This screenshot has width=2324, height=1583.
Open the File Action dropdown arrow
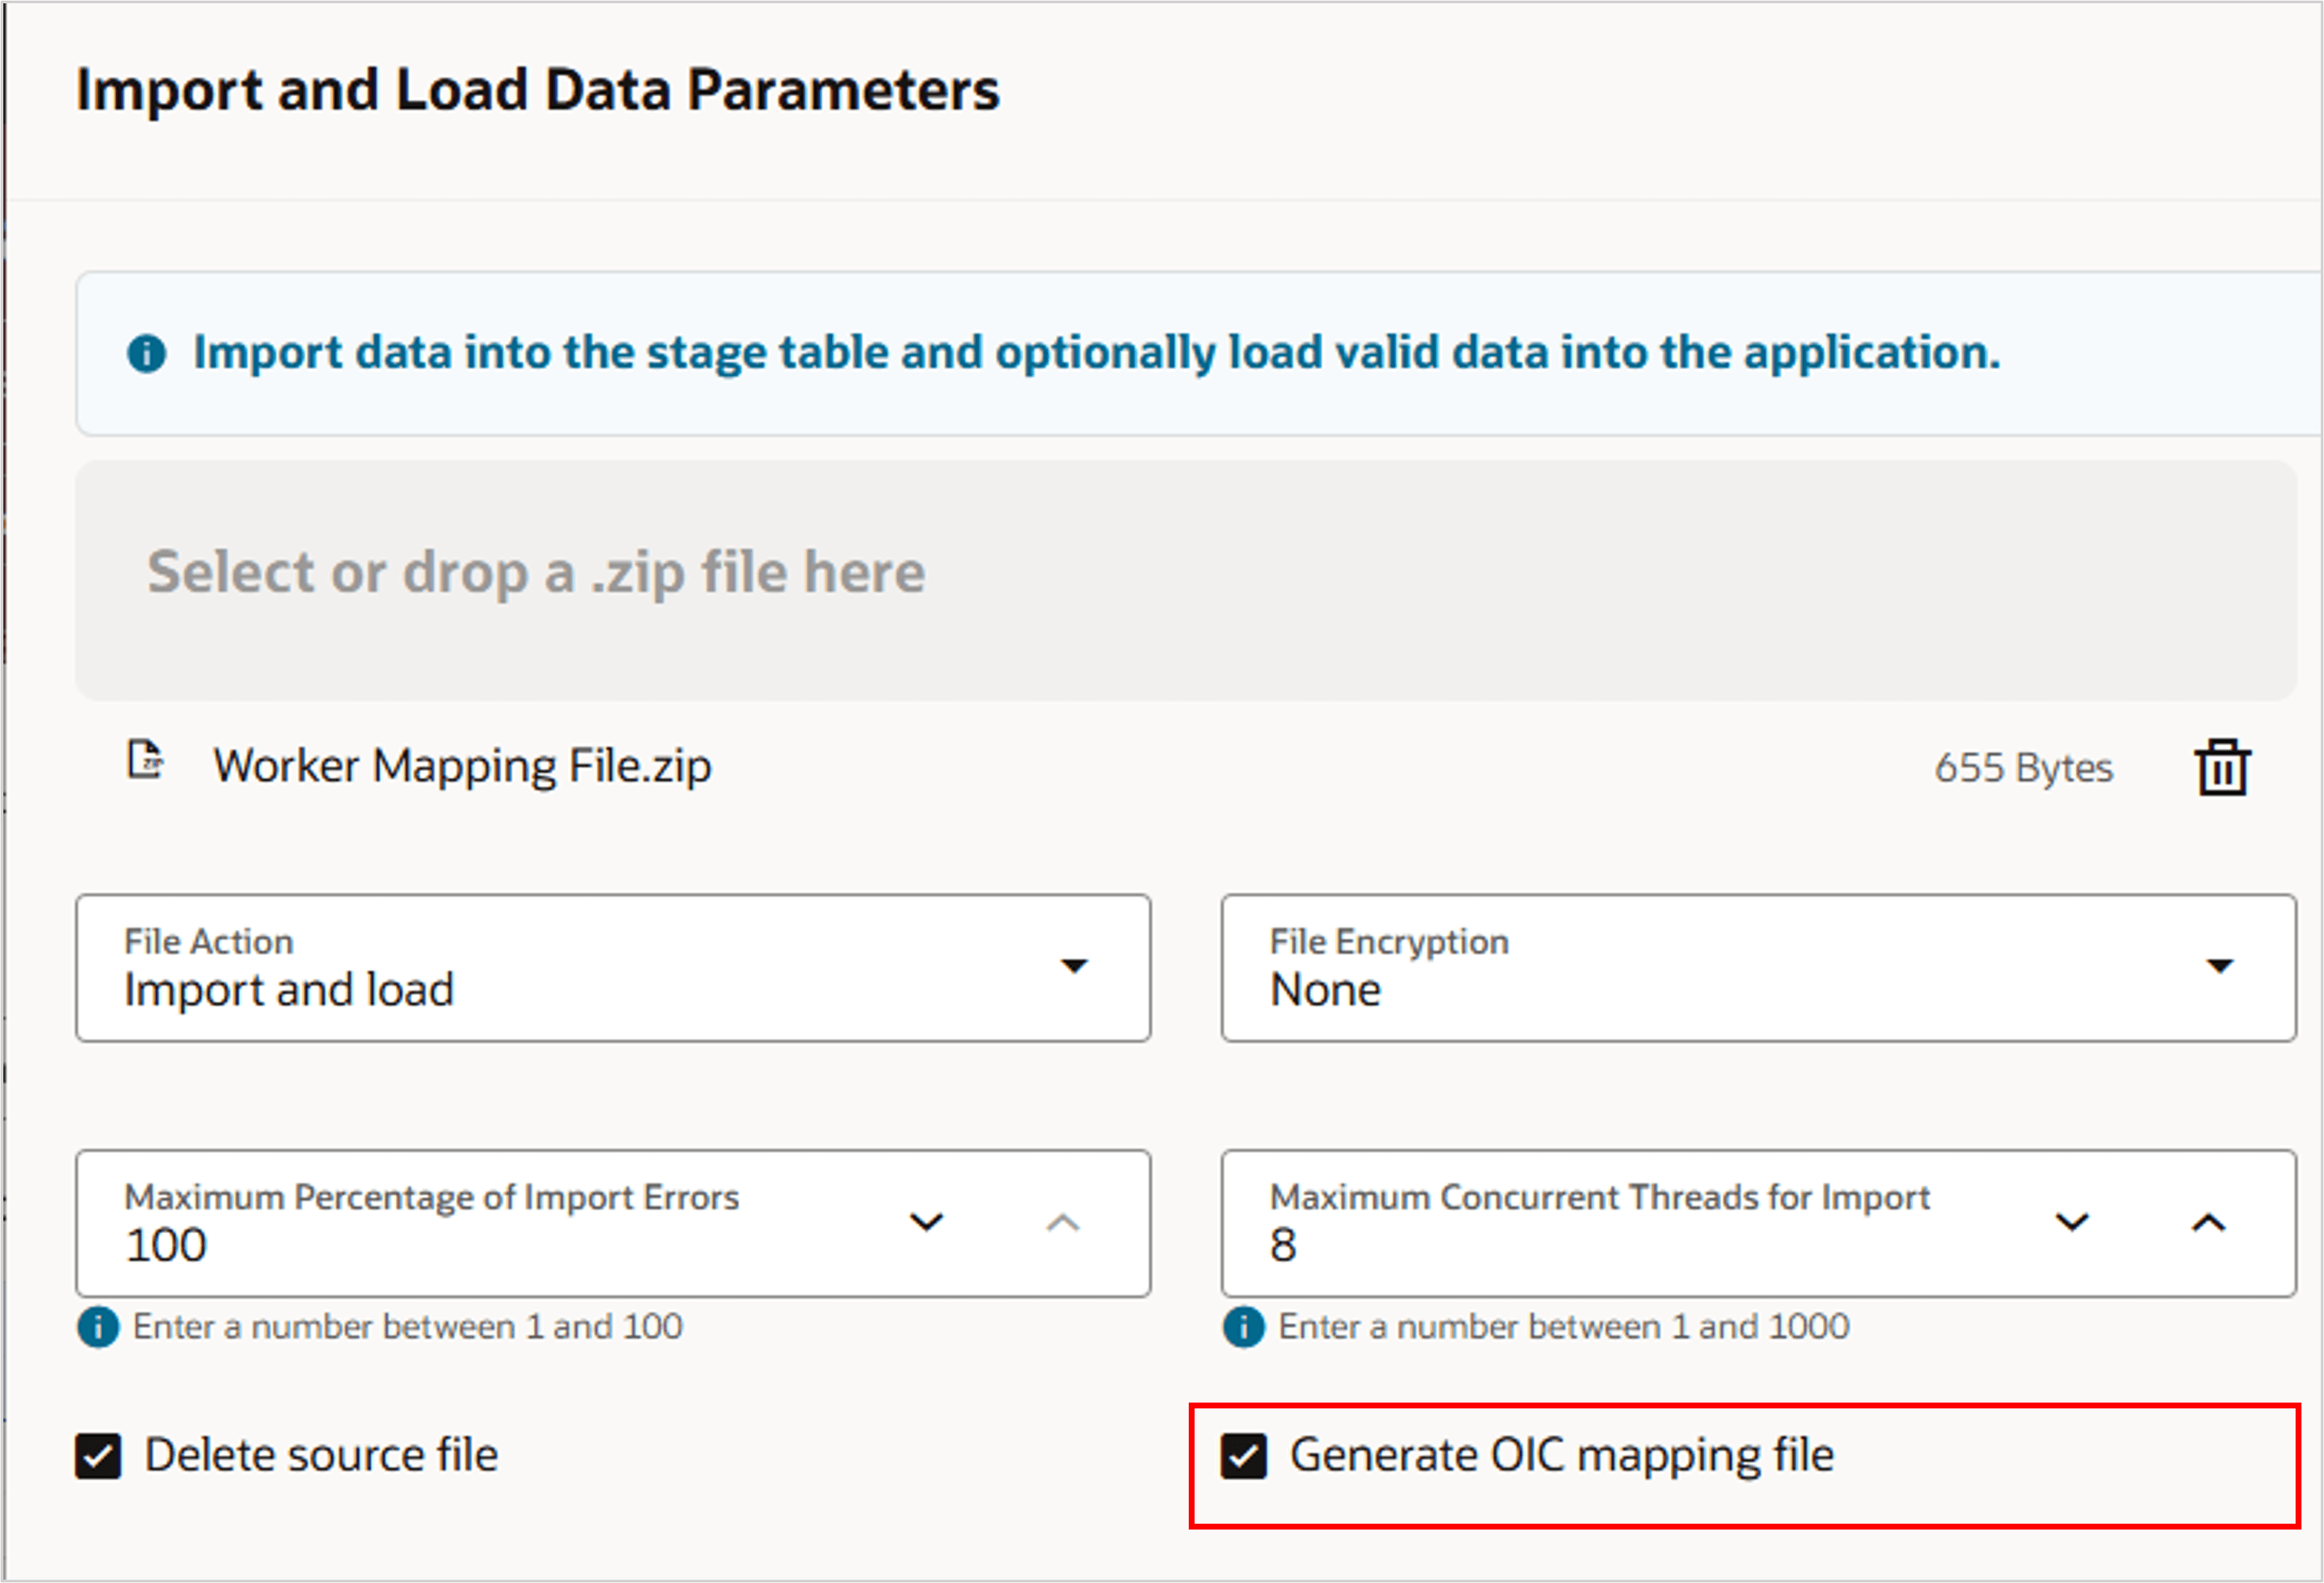point(1074,966)
